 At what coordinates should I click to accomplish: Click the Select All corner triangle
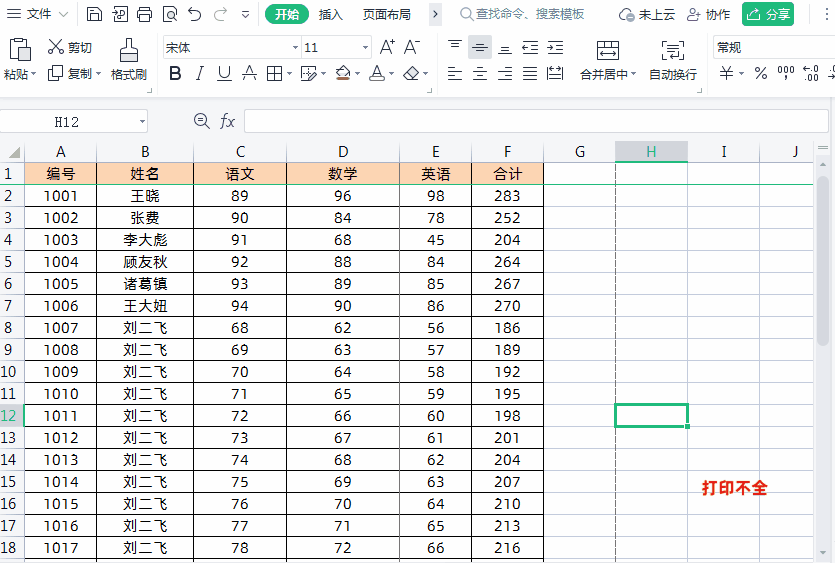14,153
